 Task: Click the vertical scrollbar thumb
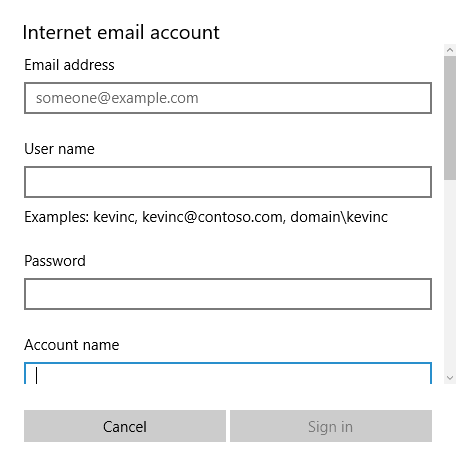pos(450,118)
